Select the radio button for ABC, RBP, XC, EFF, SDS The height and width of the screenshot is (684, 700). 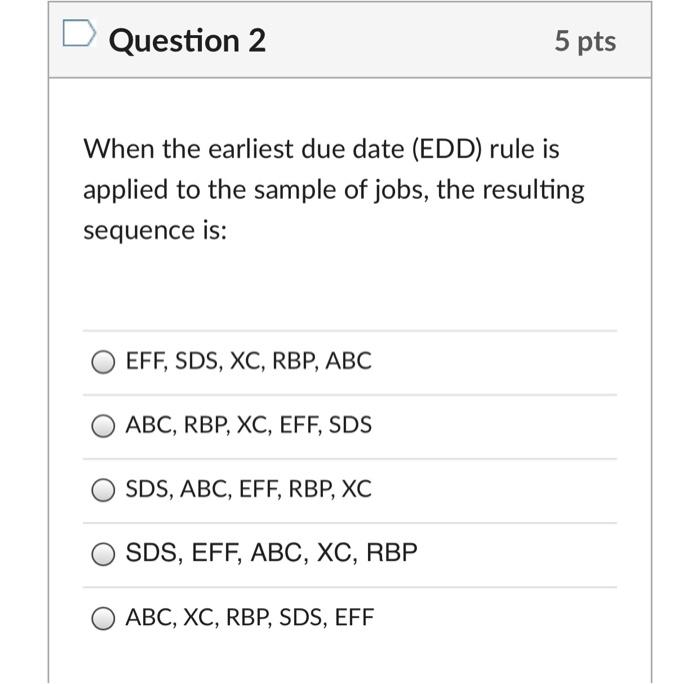pos(105,426)
